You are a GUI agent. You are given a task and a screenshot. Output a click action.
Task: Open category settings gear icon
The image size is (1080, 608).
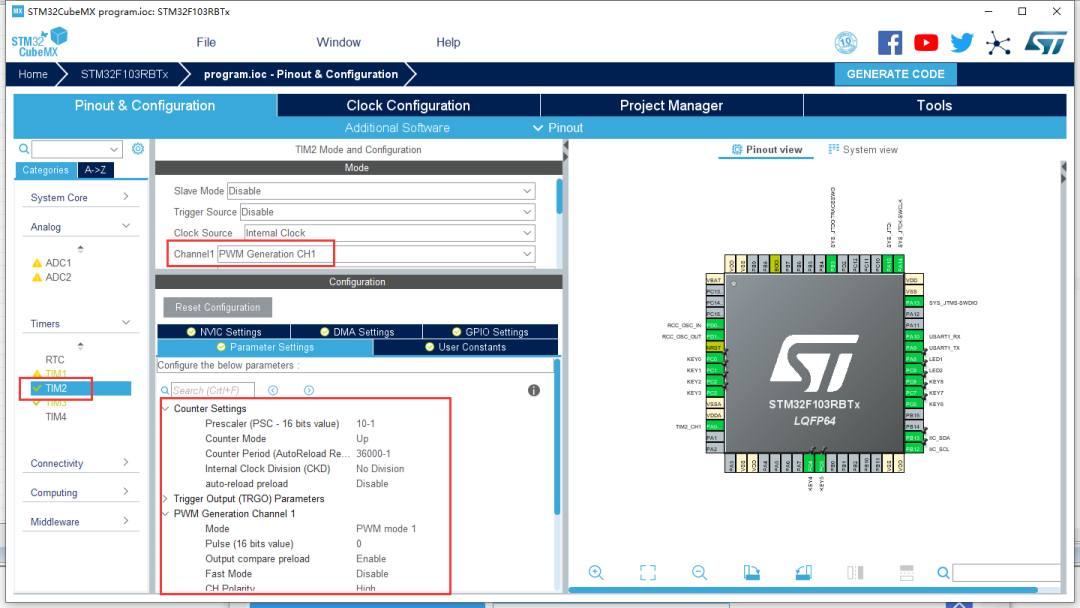pyautogui.click(x=138, y=149)
